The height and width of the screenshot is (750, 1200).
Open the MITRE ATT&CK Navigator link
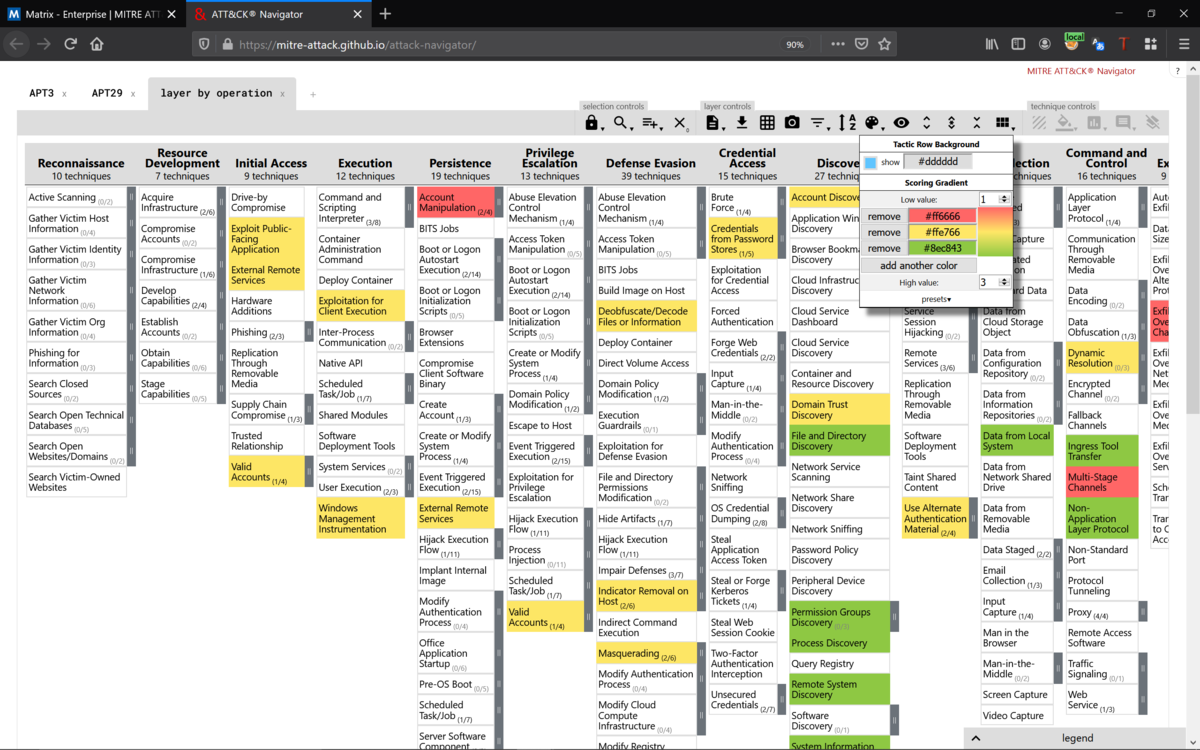(x=1081, y=71)
